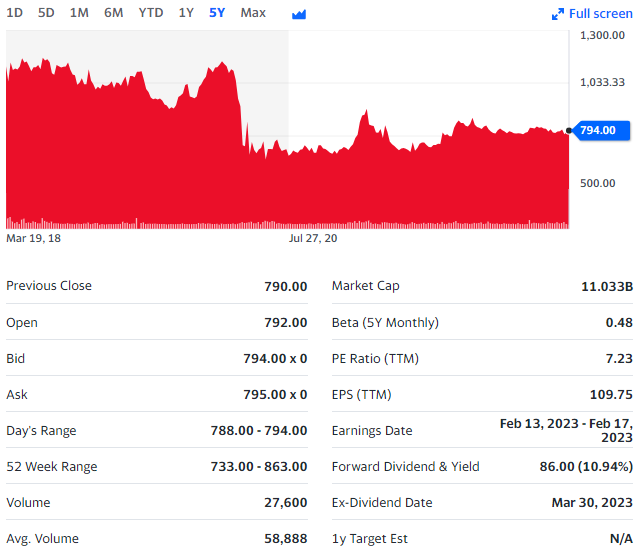Screen dimensions: 643x558
Task: Switch chart to 1M range
Action: pyautogui.click(x=79, y=13)
